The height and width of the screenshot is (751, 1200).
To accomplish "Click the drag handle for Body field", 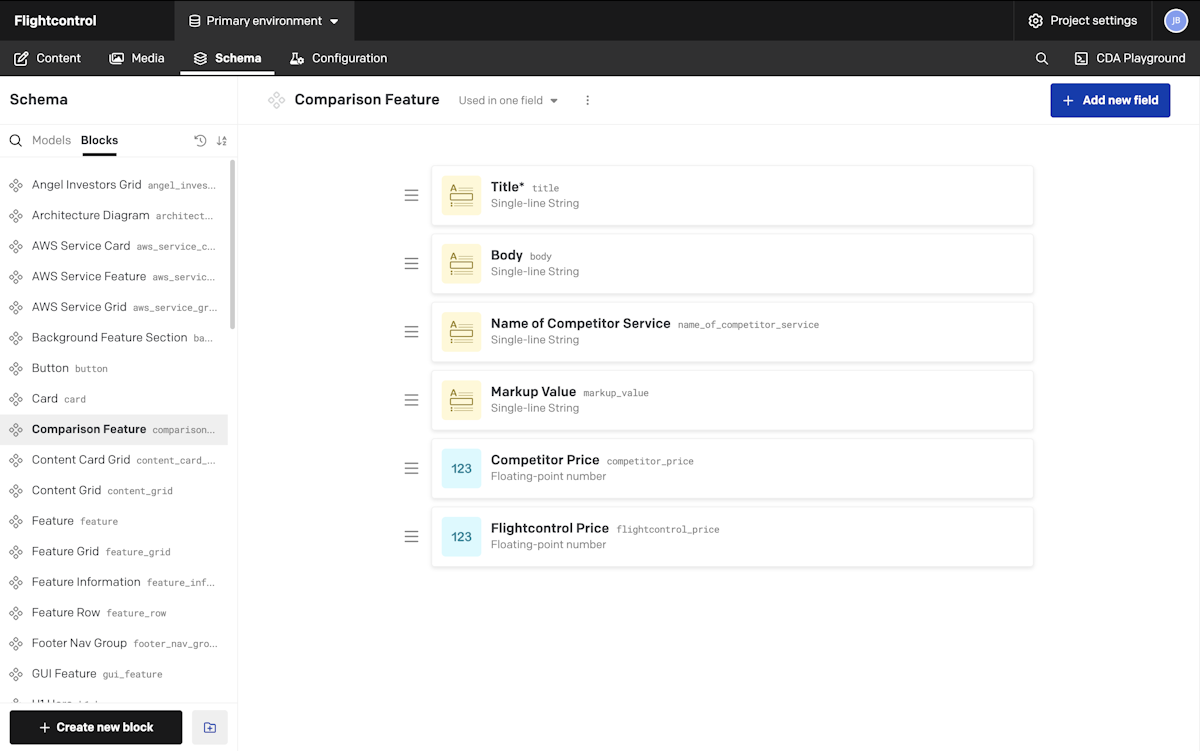I will point(411,263).
